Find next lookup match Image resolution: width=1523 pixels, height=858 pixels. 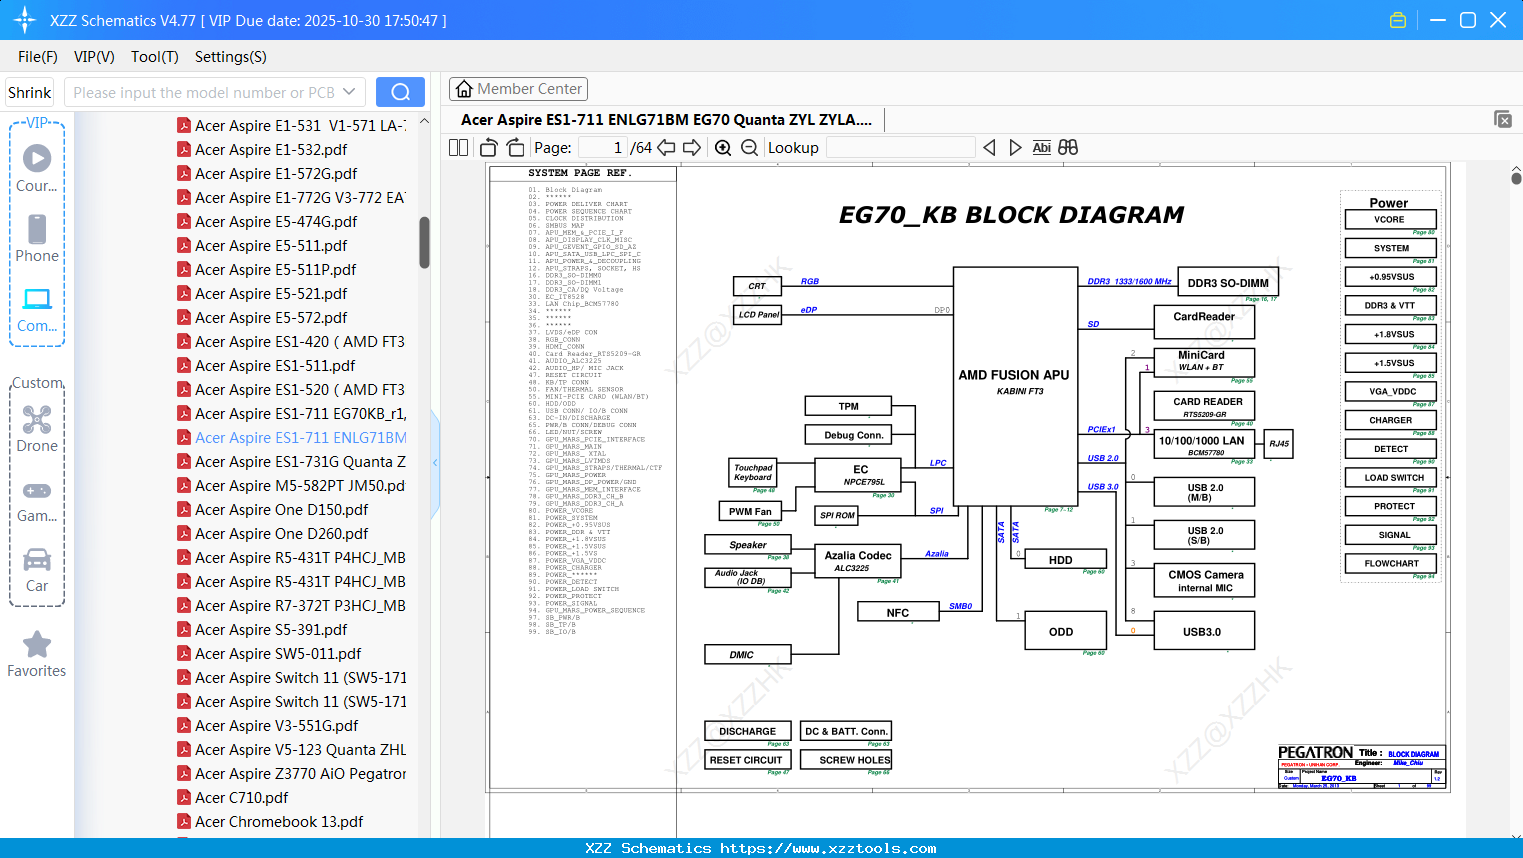pos(1015,147)
